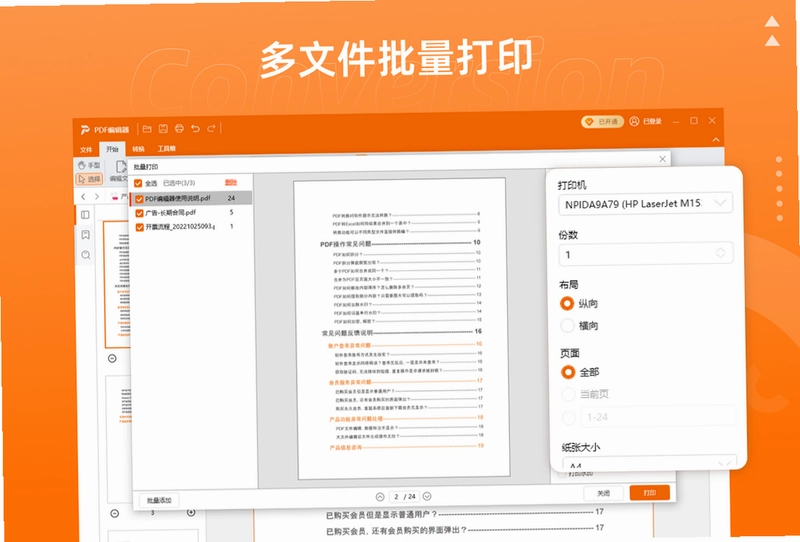The height and width of the screenshot is (542, 800).
Task: Switch to the 工具箱 tab
Action: (166, 149)
